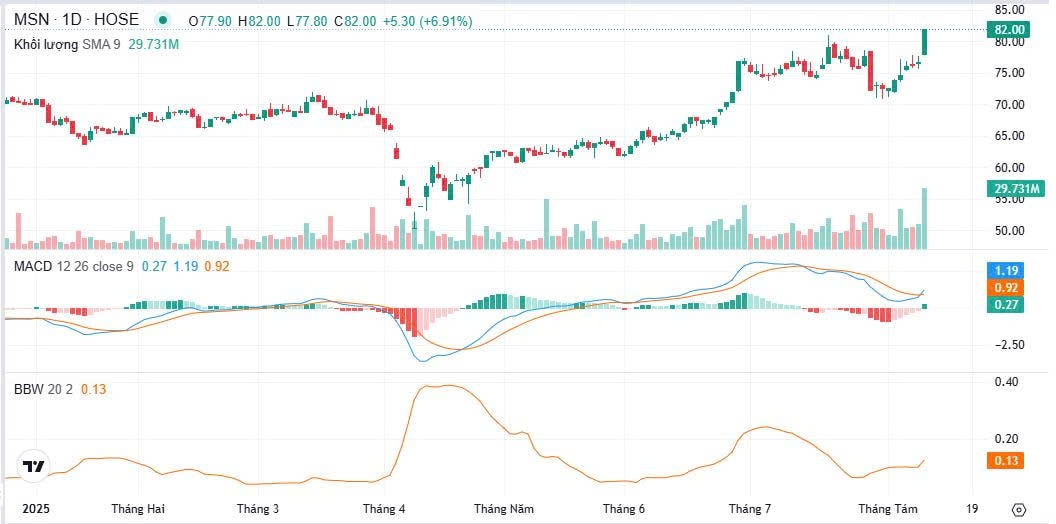Click the C82.00 close value in header
Image resolution: width=1056 pixels, height=524 pixels.
click(x=355, y=22)
